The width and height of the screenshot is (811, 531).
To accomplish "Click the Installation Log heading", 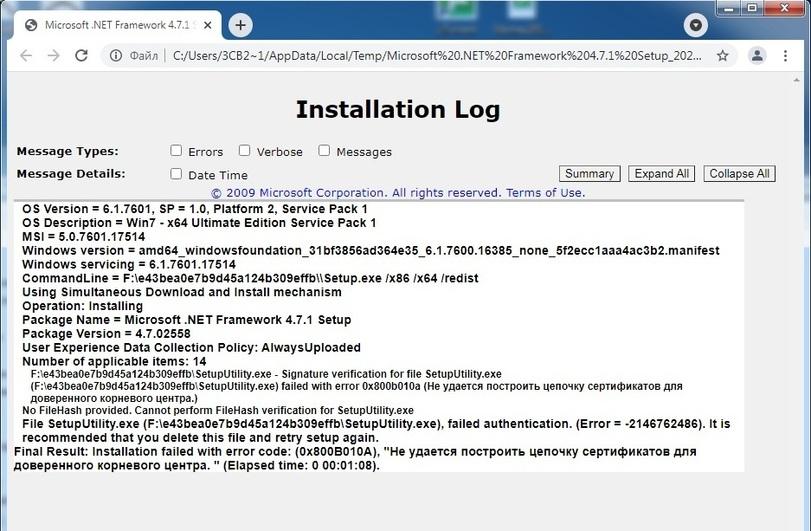I will [398, 110].
